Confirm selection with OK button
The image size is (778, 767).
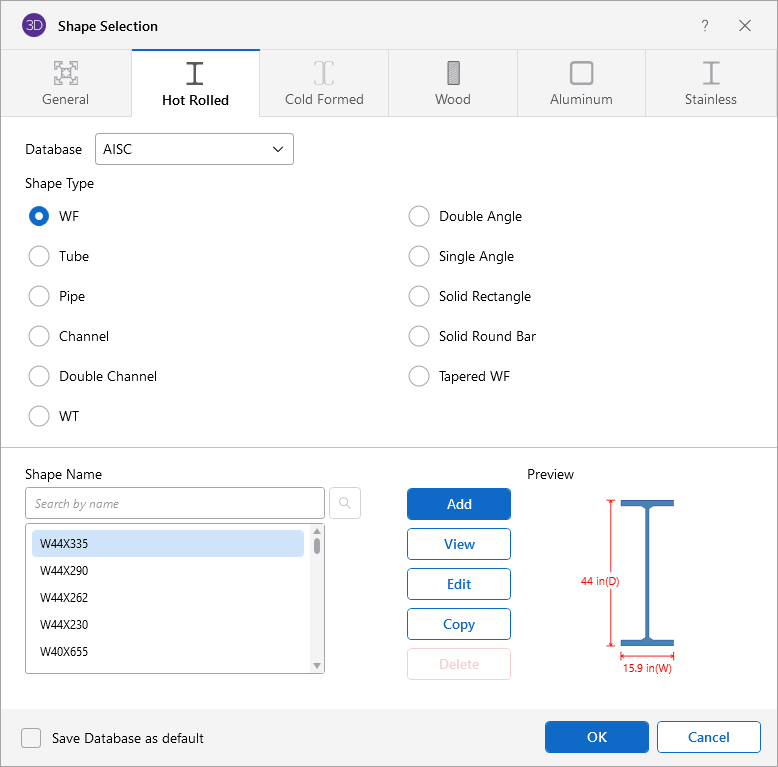[597, 737]
